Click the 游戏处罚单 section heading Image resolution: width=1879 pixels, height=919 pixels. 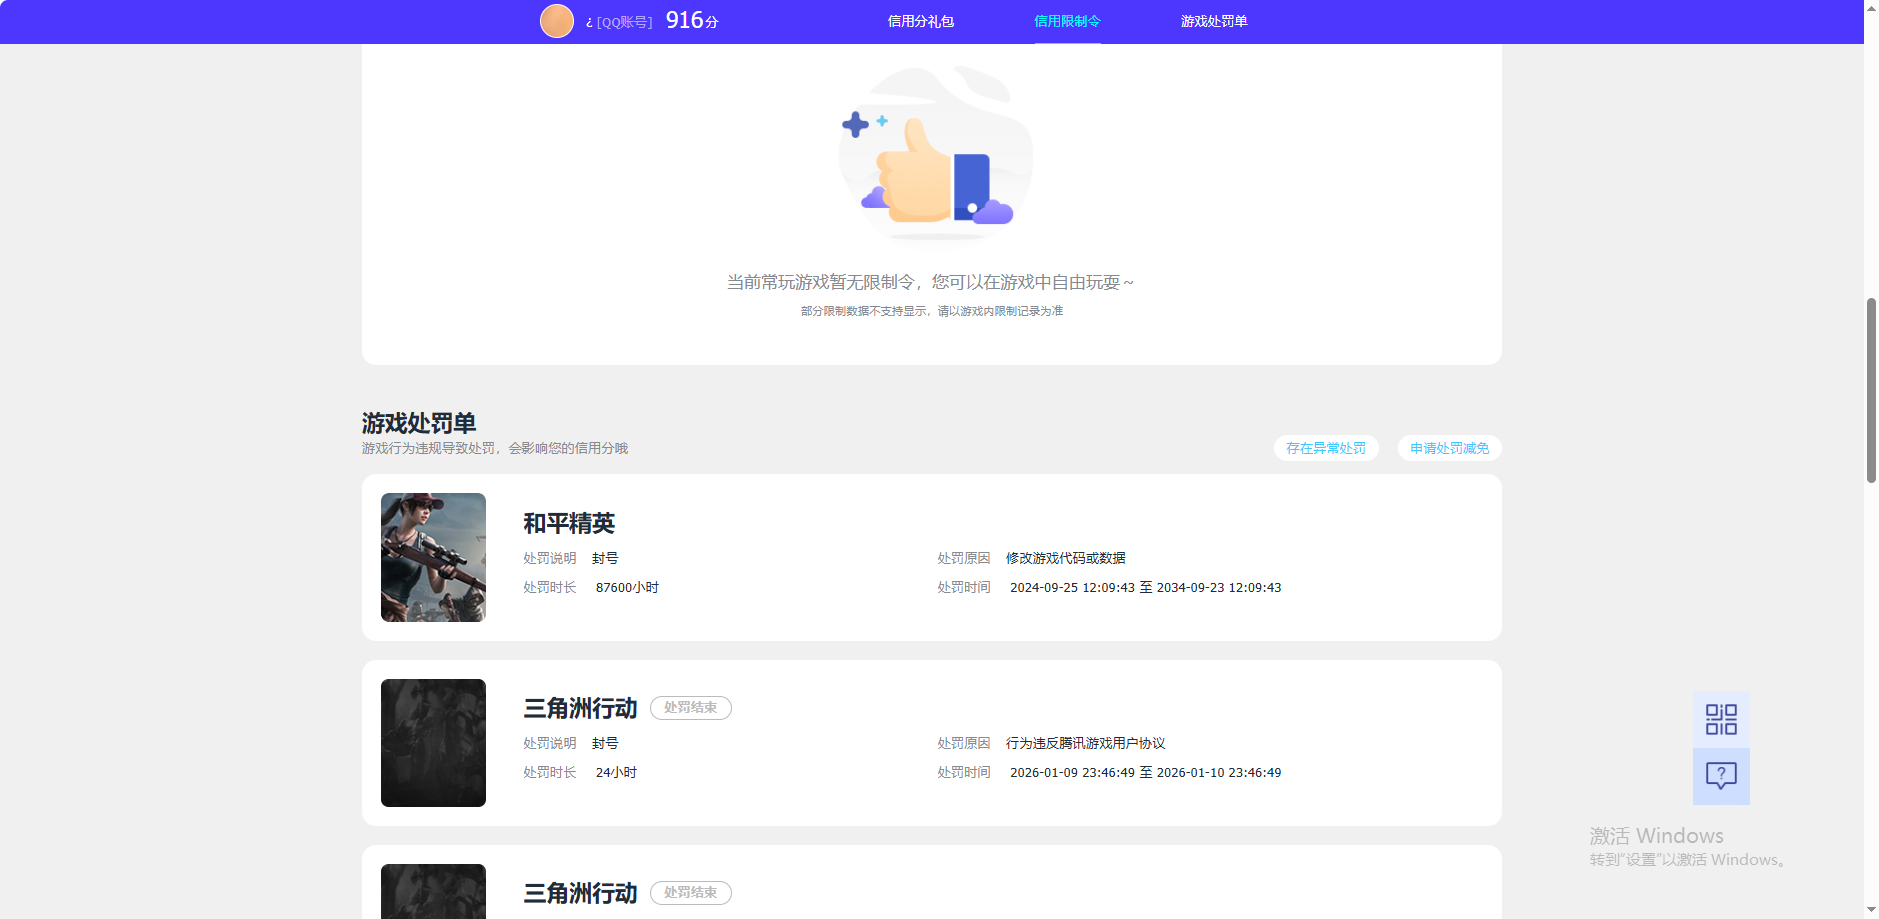419,423
